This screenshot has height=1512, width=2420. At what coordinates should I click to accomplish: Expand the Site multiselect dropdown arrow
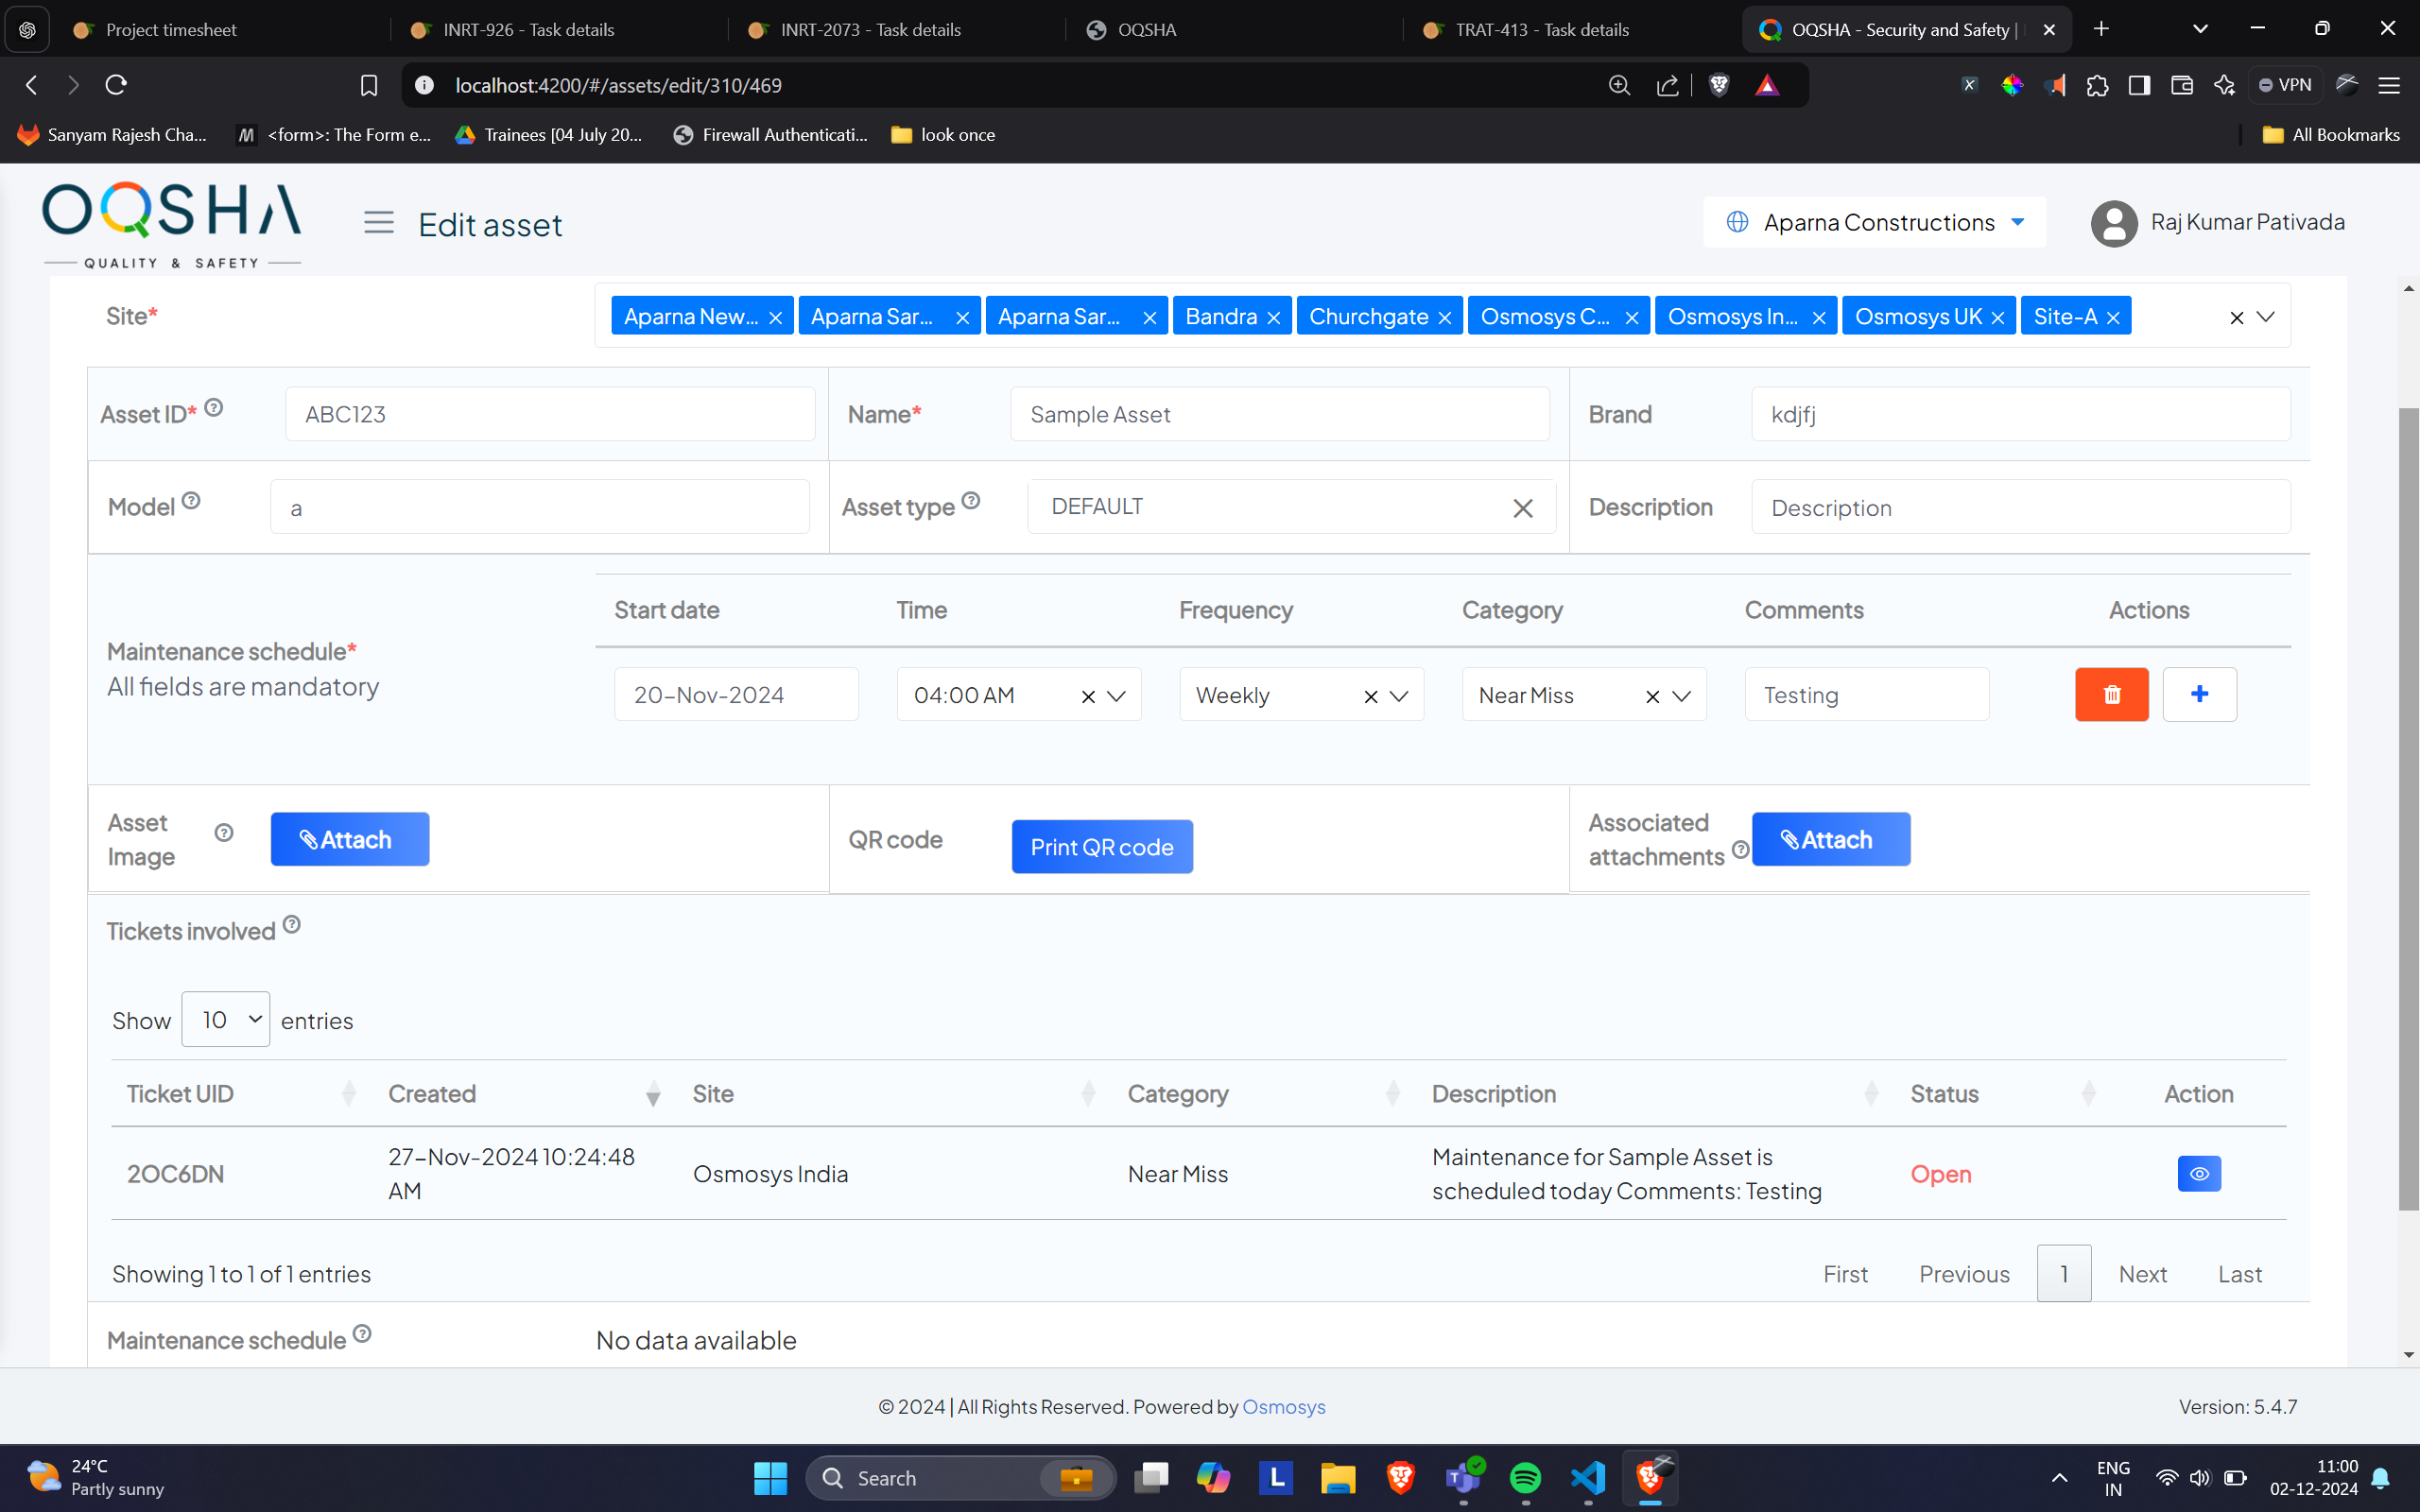[x=2266, y=317]
